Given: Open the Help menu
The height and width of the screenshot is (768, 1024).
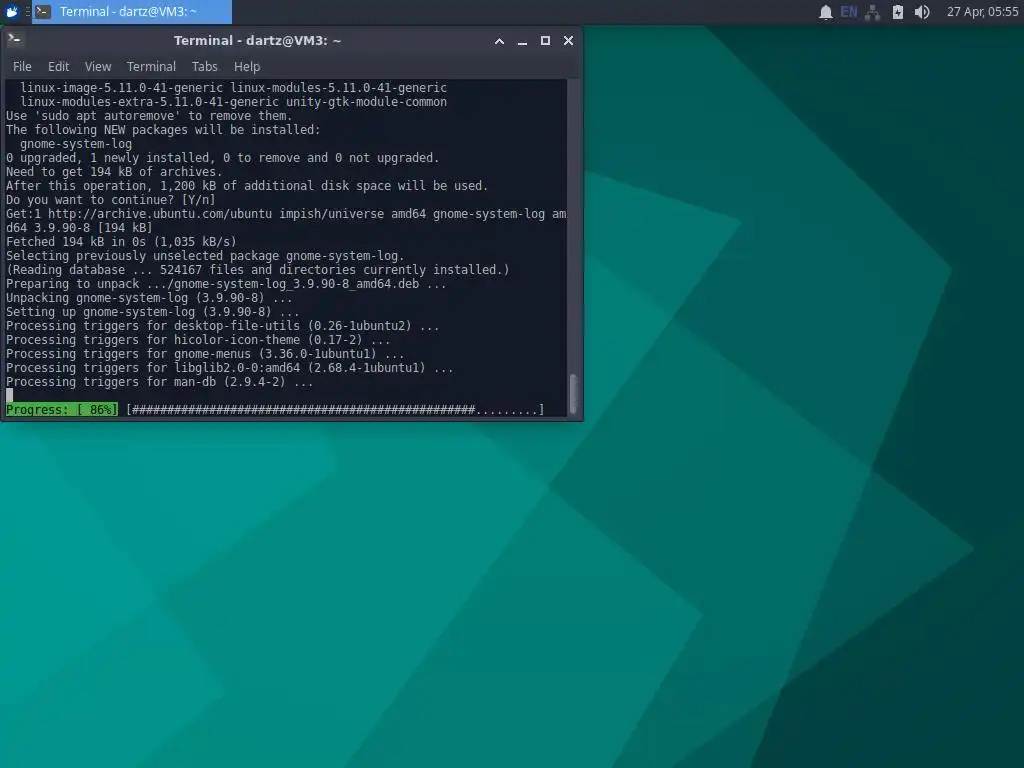Looking at the screenshot, I should click(247, 67).
